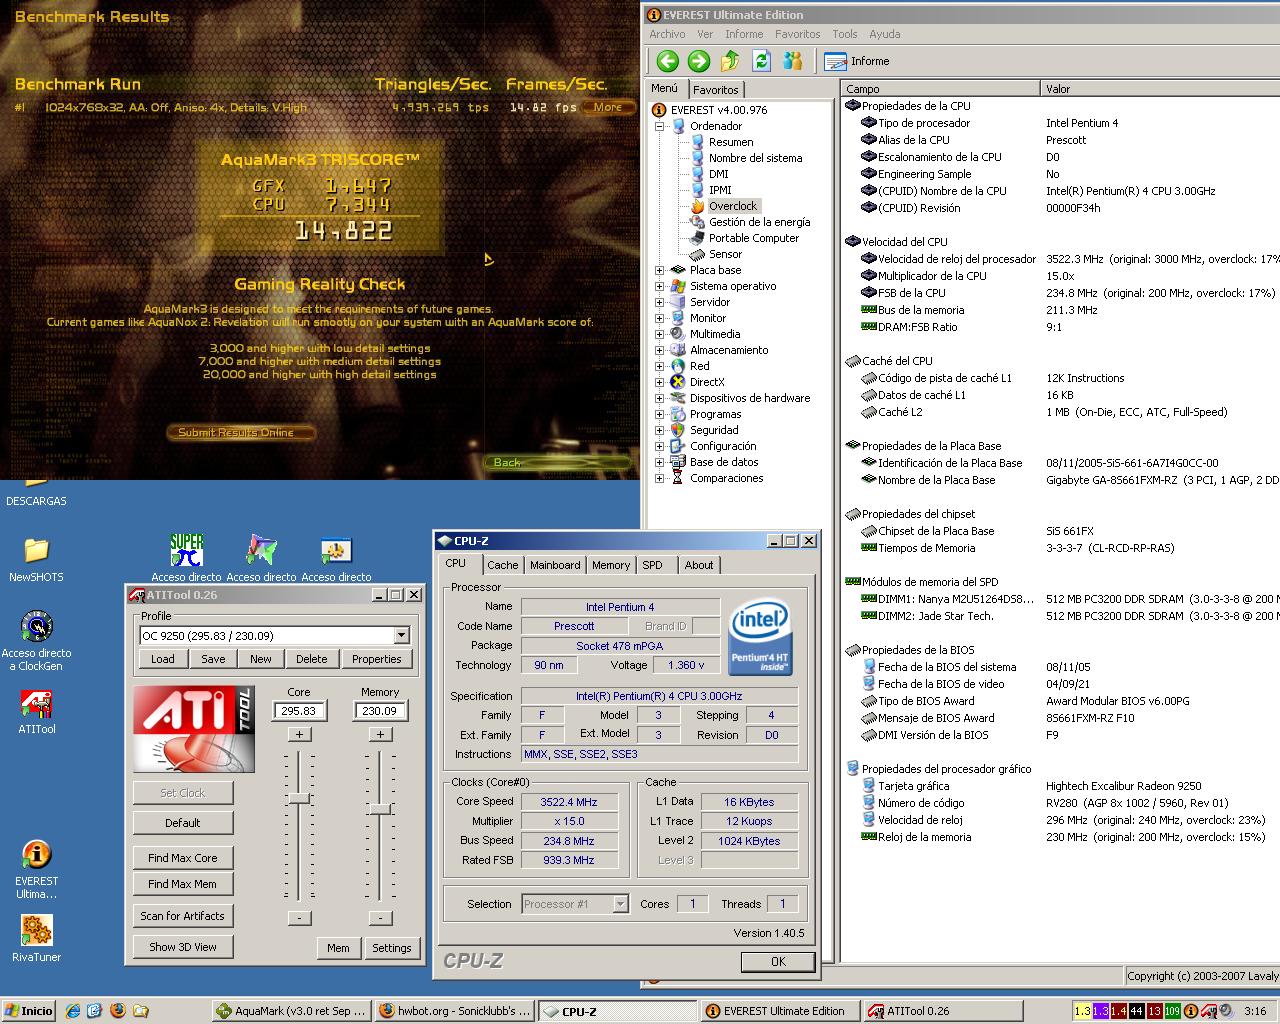Click the EVEREST forward arrow toolbar icon
The width and height of the screenshot is (1280, 1024).
click(699, 61)
